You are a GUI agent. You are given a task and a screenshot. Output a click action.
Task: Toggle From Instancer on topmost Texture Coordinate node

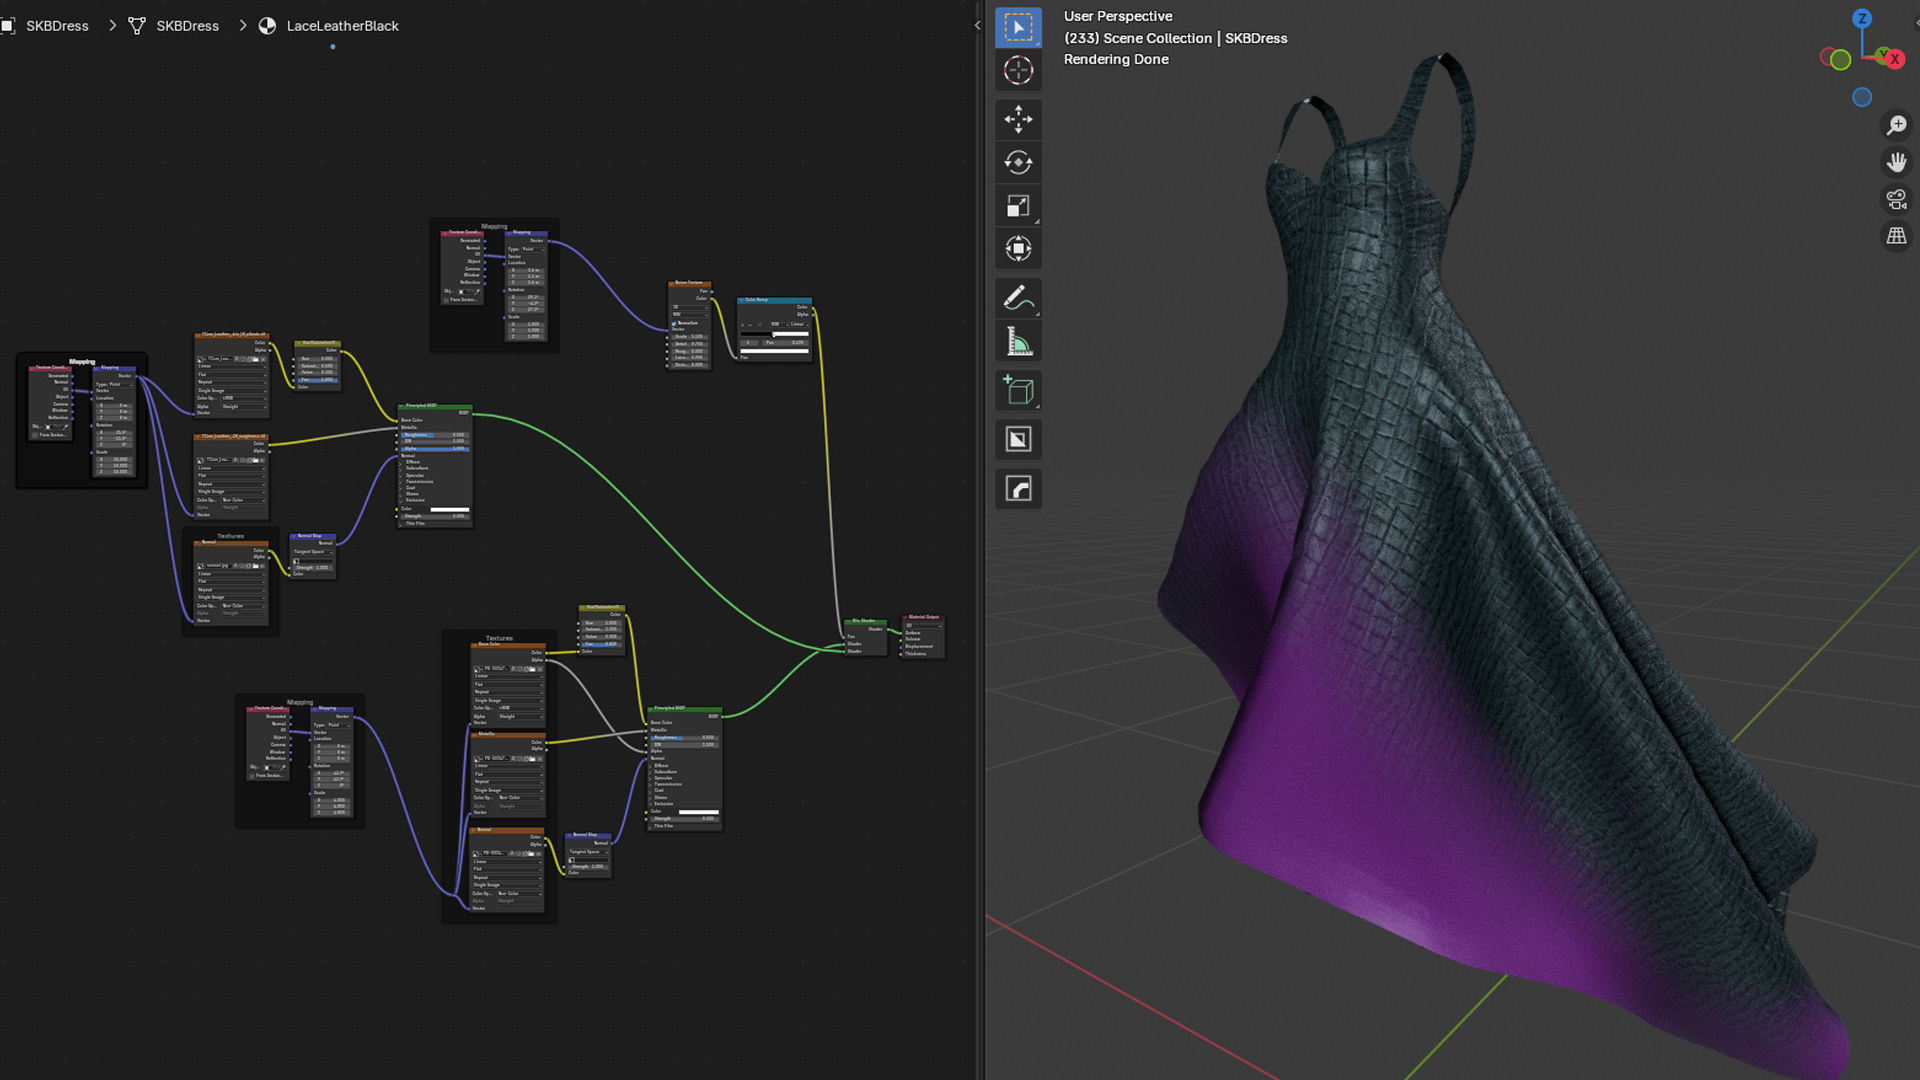446,299
